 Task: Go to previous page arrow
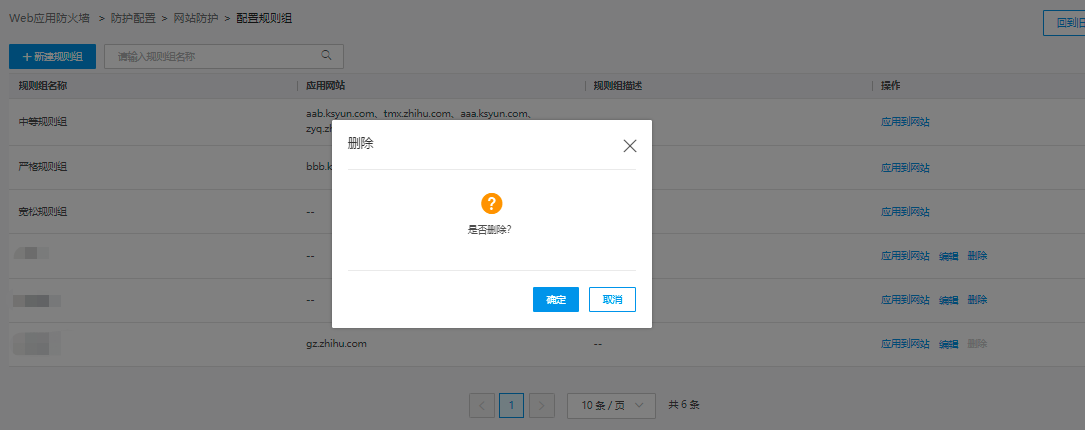click(x=482, y=405)
